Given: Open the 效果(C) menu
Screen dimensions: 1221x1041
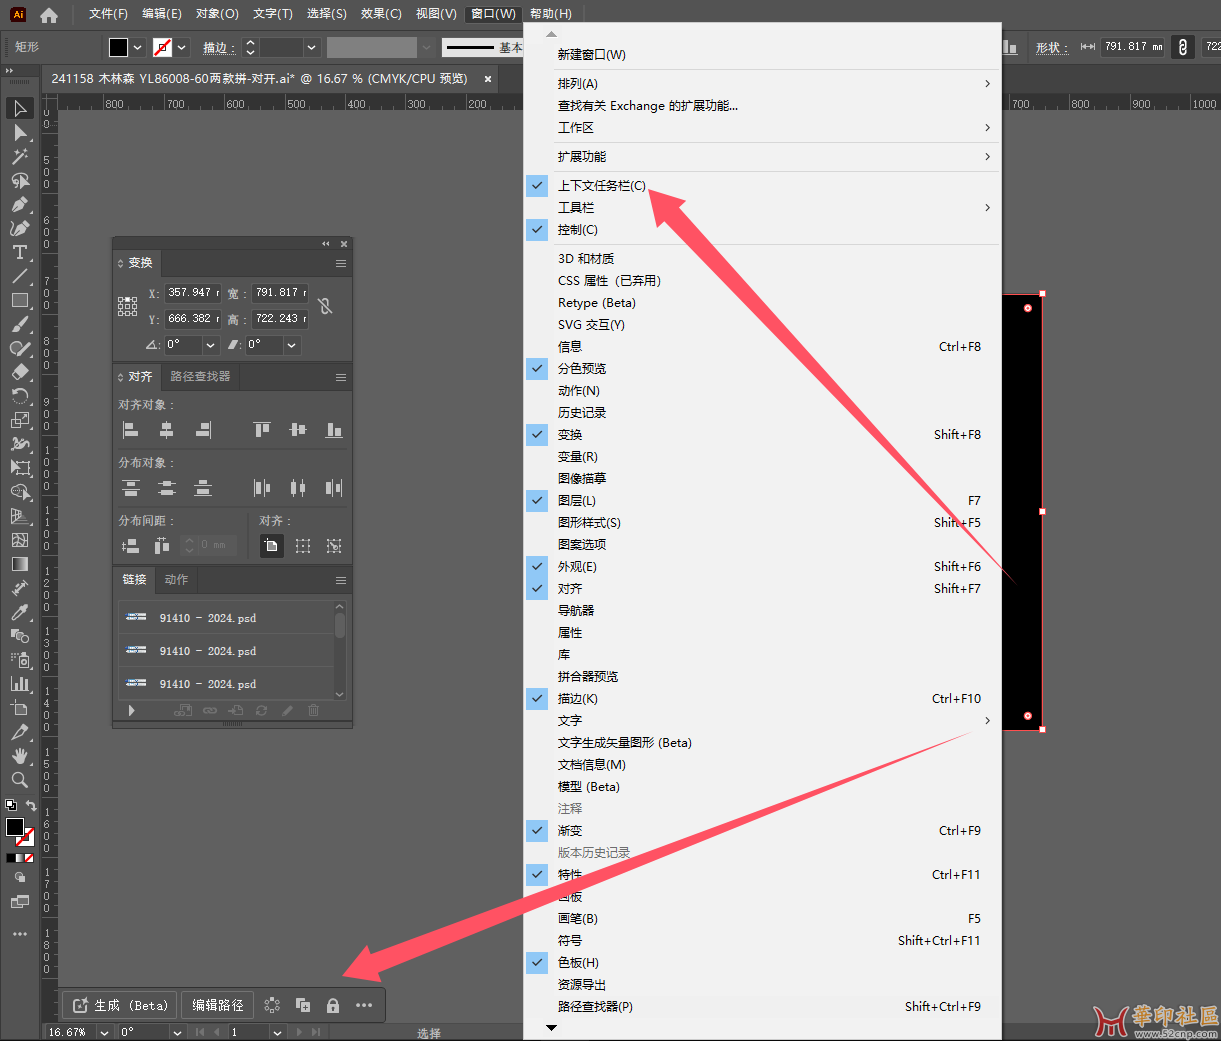Looking at the screenshot, I should coord(381,14).
